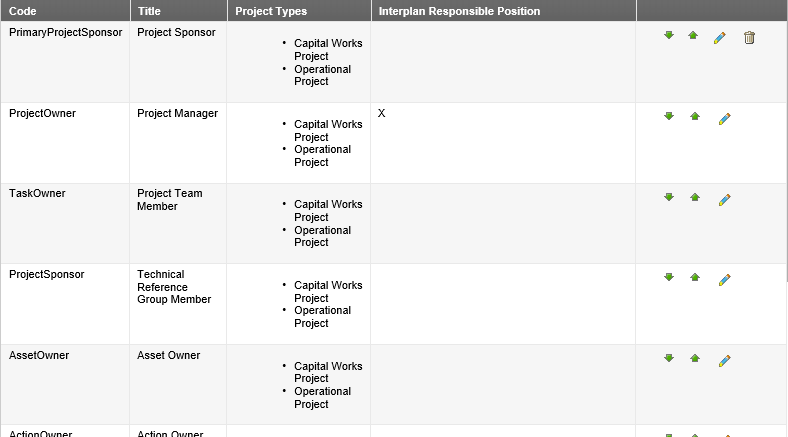
Task: Move ProjectSponsor row down
Action: pyautogui.click(x=668, y=277)
